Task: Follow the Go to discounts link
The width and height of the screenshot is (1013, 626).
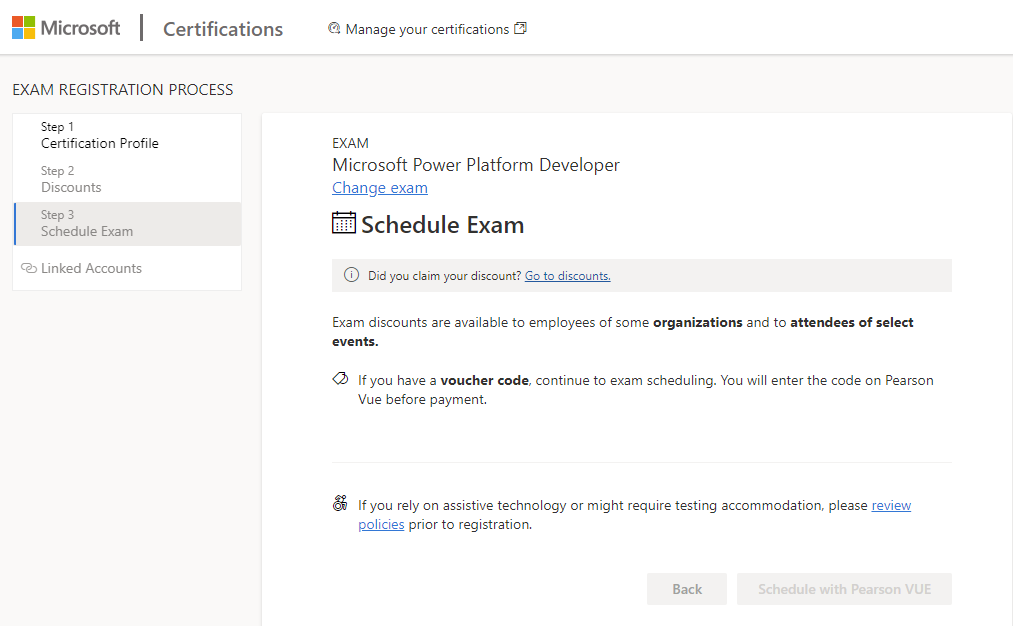Action: tap(567, 276)
